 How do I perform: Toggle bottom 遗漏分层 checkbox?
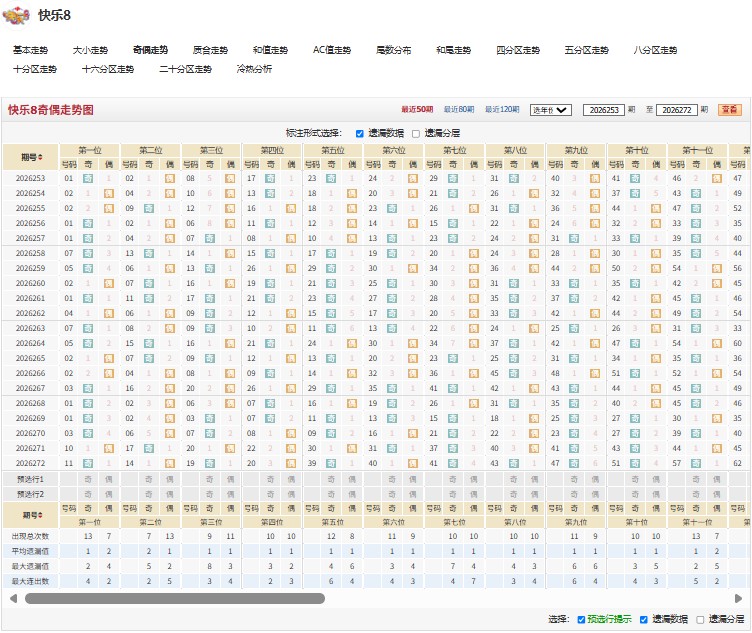(700, 620)
